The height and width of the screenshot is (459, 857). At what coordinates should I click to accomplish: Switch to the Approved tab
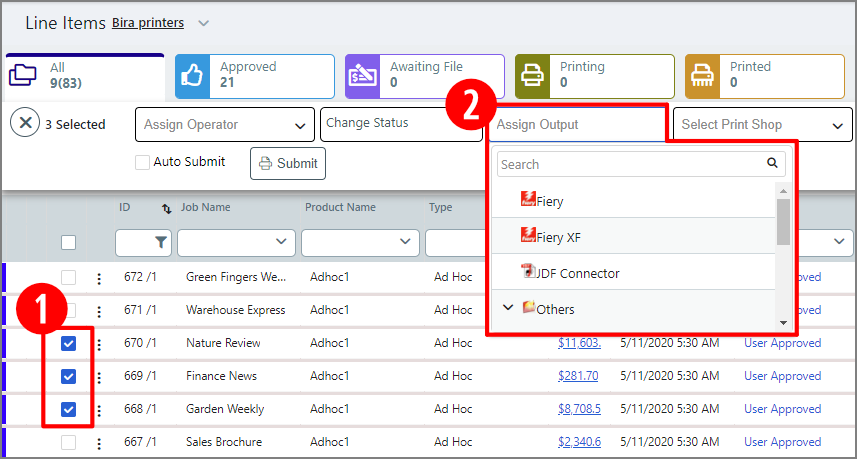(254, 76)
